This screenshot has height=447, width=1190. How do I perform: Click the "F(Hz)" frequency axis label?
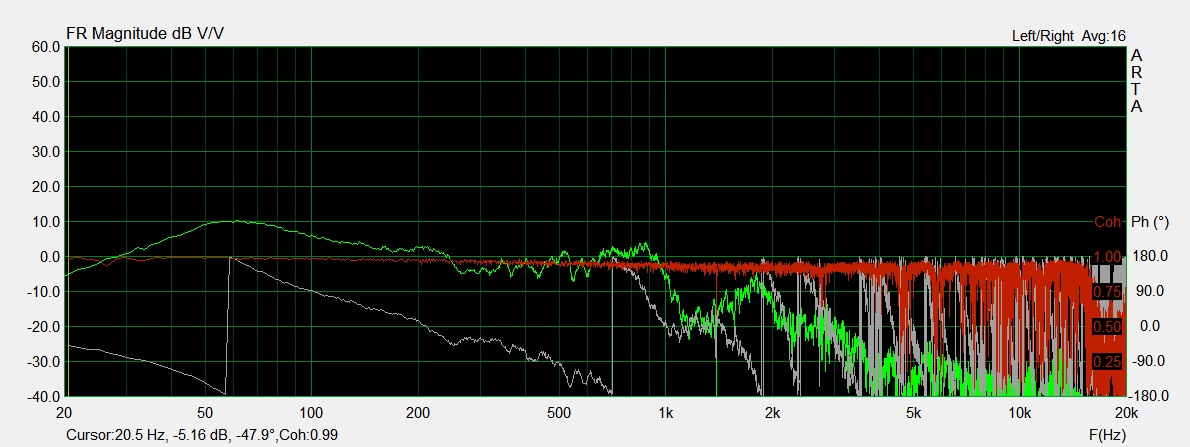pyautogui.click(x=1107, y=435)
